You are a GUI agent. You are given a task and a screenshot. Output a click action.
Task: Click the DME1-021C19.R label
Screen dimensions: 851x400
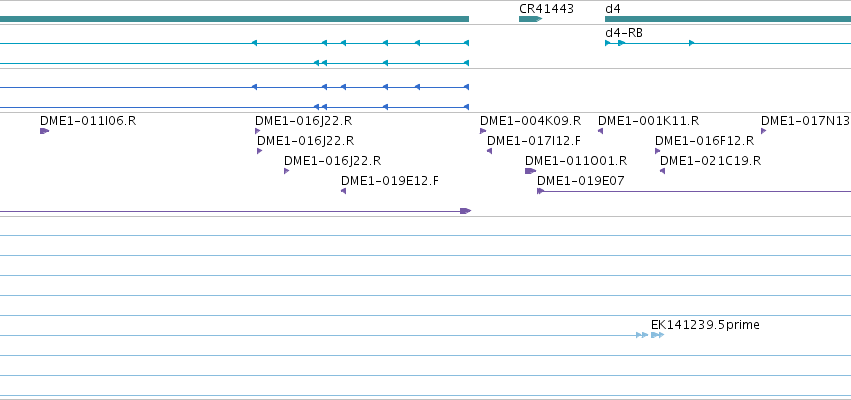tap(710, 161)
